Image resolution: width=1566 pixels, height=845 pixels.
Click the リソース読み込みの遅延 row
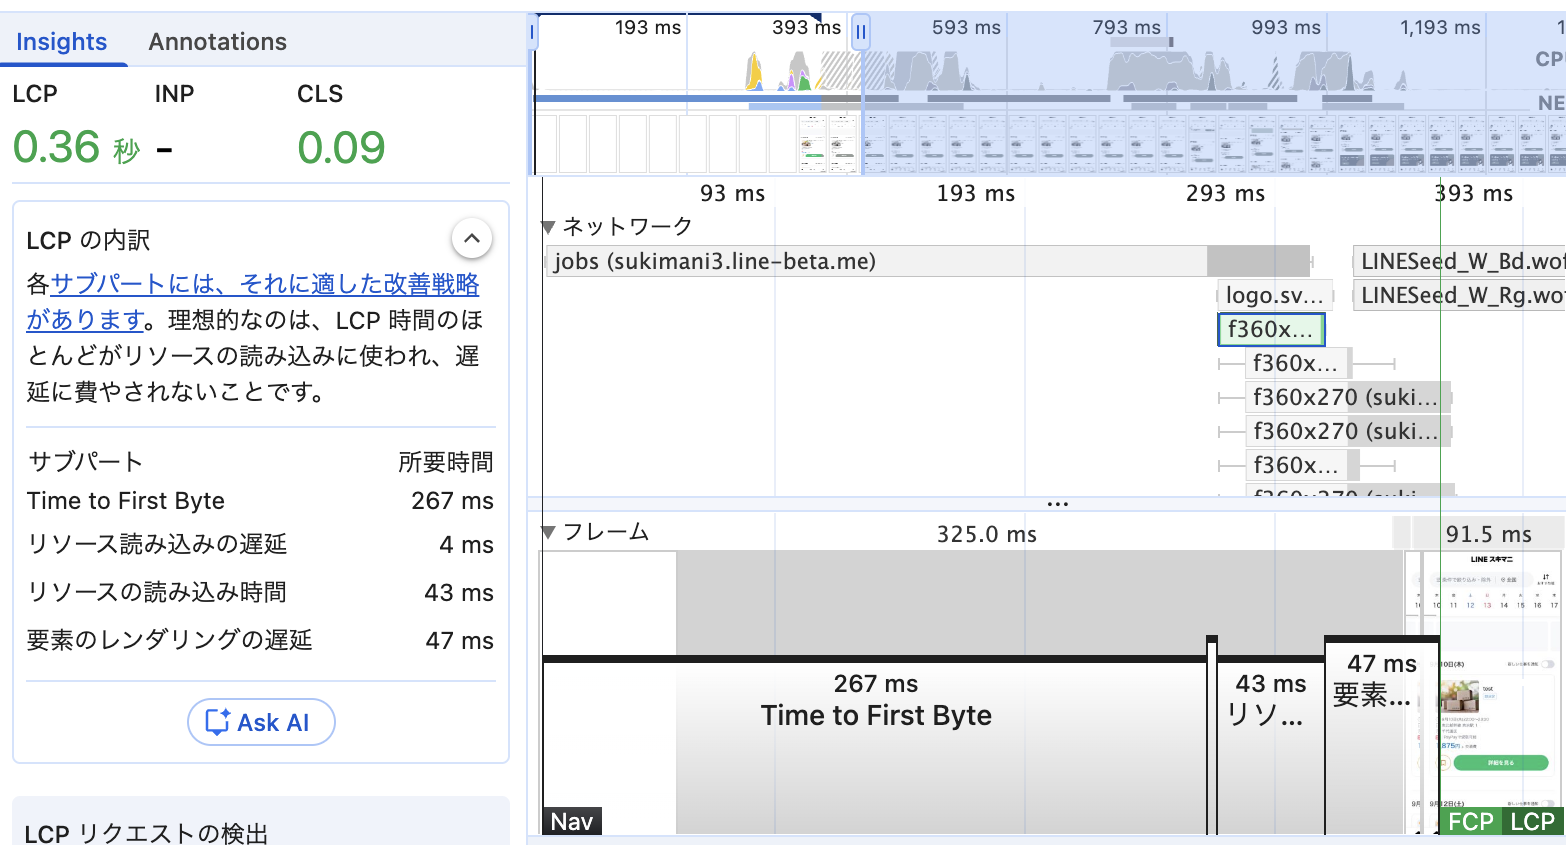click(261, 544)
